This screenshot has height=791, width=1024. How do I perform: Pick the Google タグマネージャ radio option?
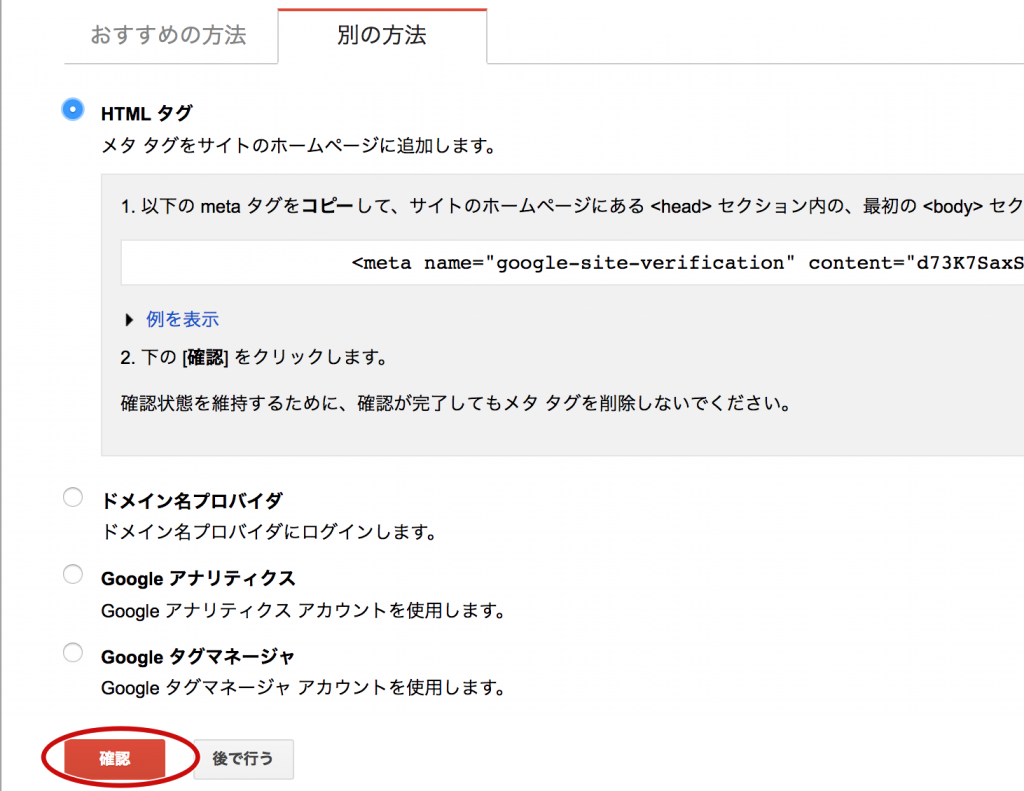[x=72, y=652]
